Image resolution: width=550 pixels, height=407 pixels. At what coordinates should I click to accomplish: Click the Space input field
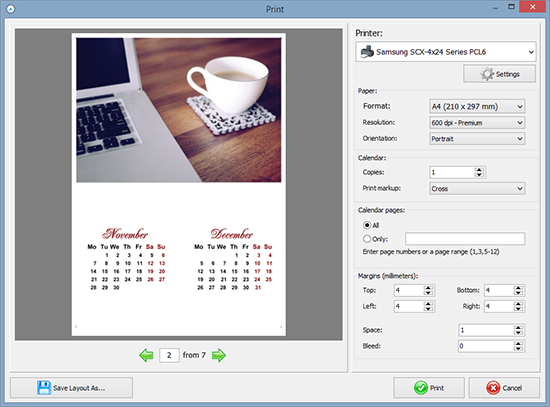pyautogui.click(x=486, y=330)
